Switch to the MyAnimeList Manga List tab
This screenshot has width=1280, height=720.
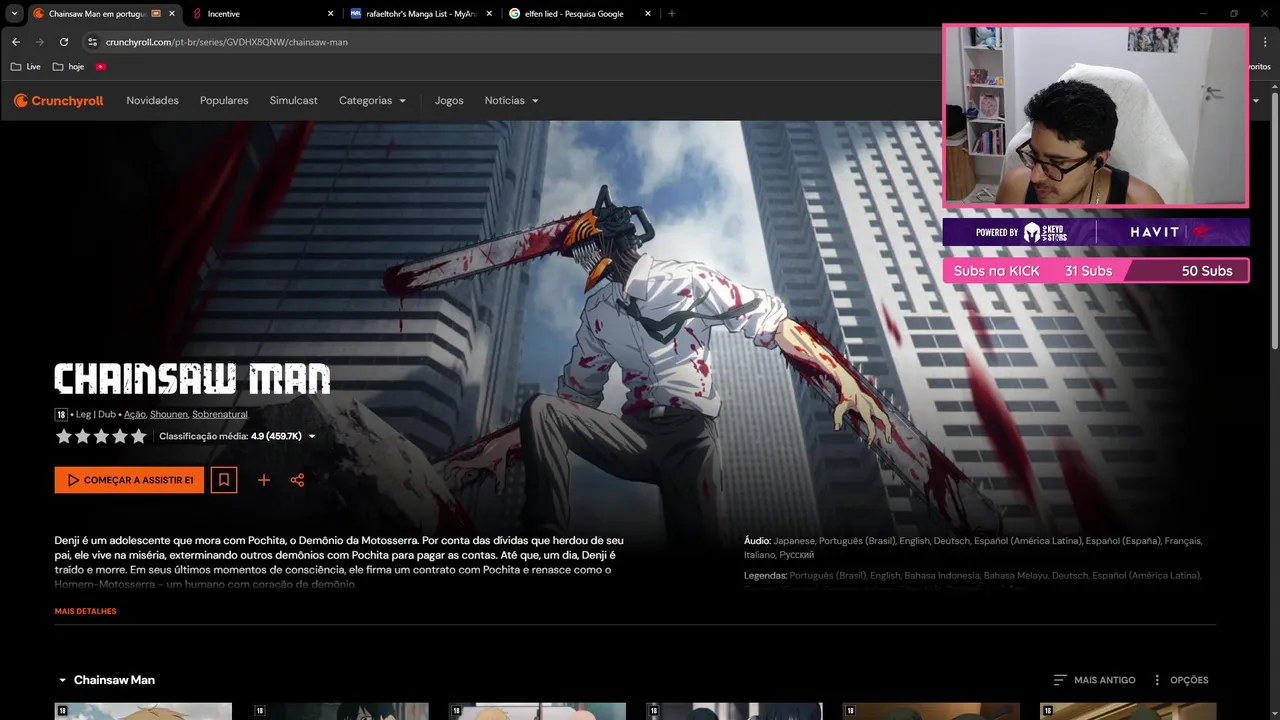(x=420, y=14)
